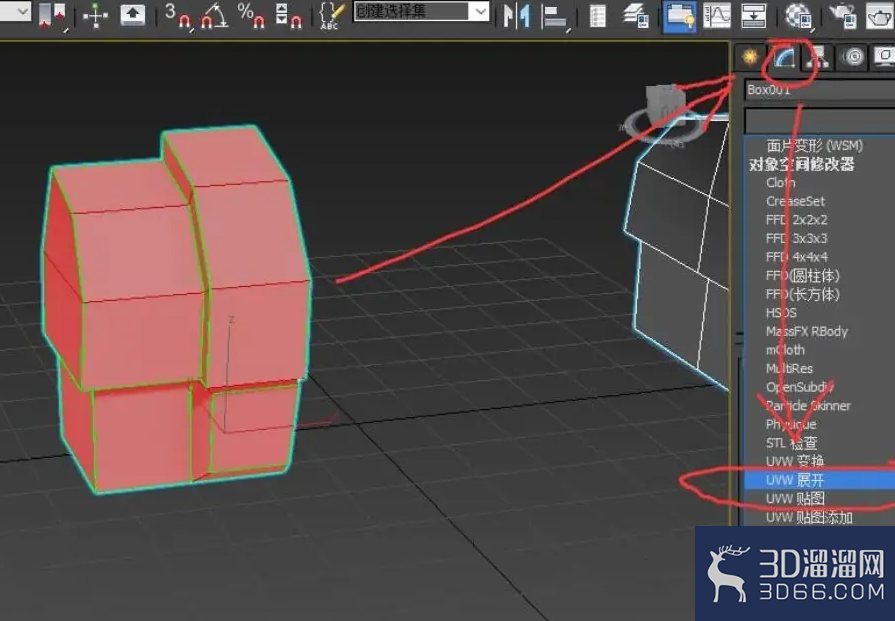Switch to the Create panel star tab
This screenshot has height=621, width=895.
point(750,57)
